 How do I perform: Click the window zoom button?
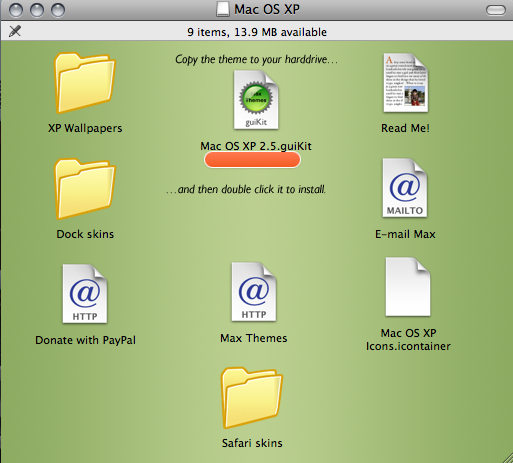[x=58, y=10]
